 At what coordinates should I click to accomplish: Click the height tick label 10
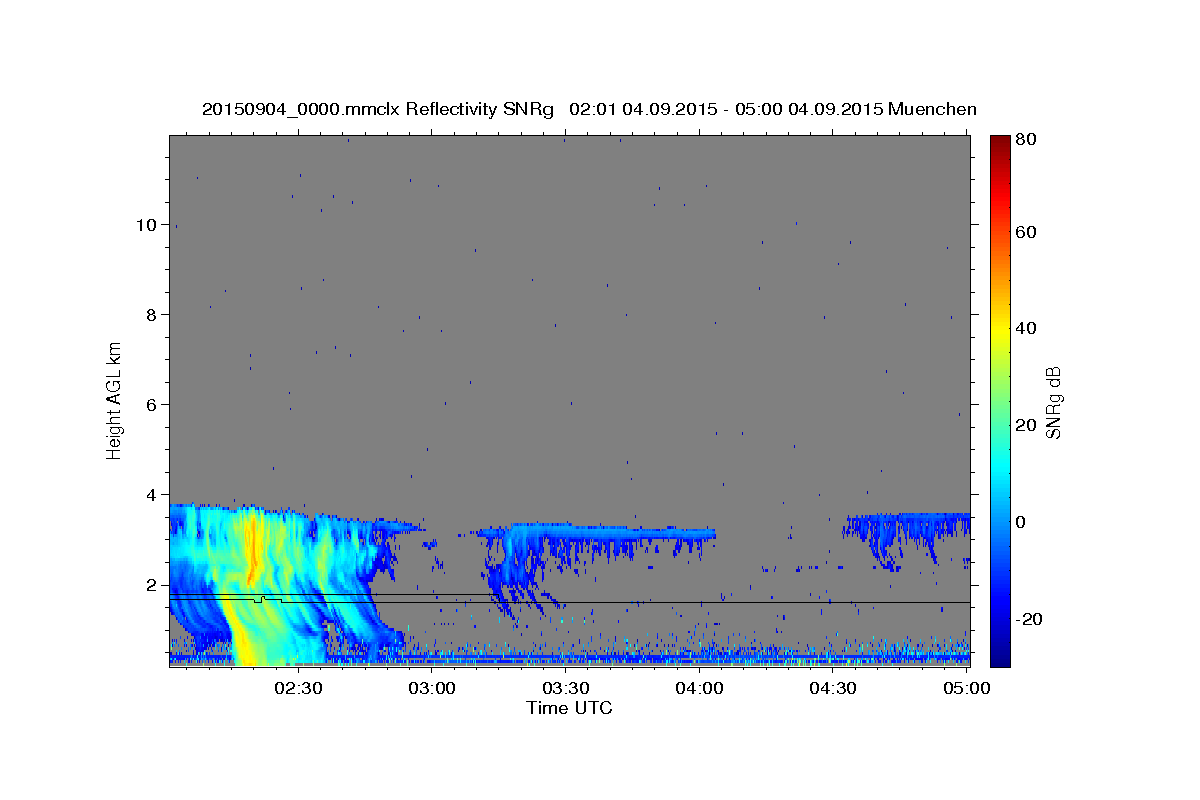146,224
